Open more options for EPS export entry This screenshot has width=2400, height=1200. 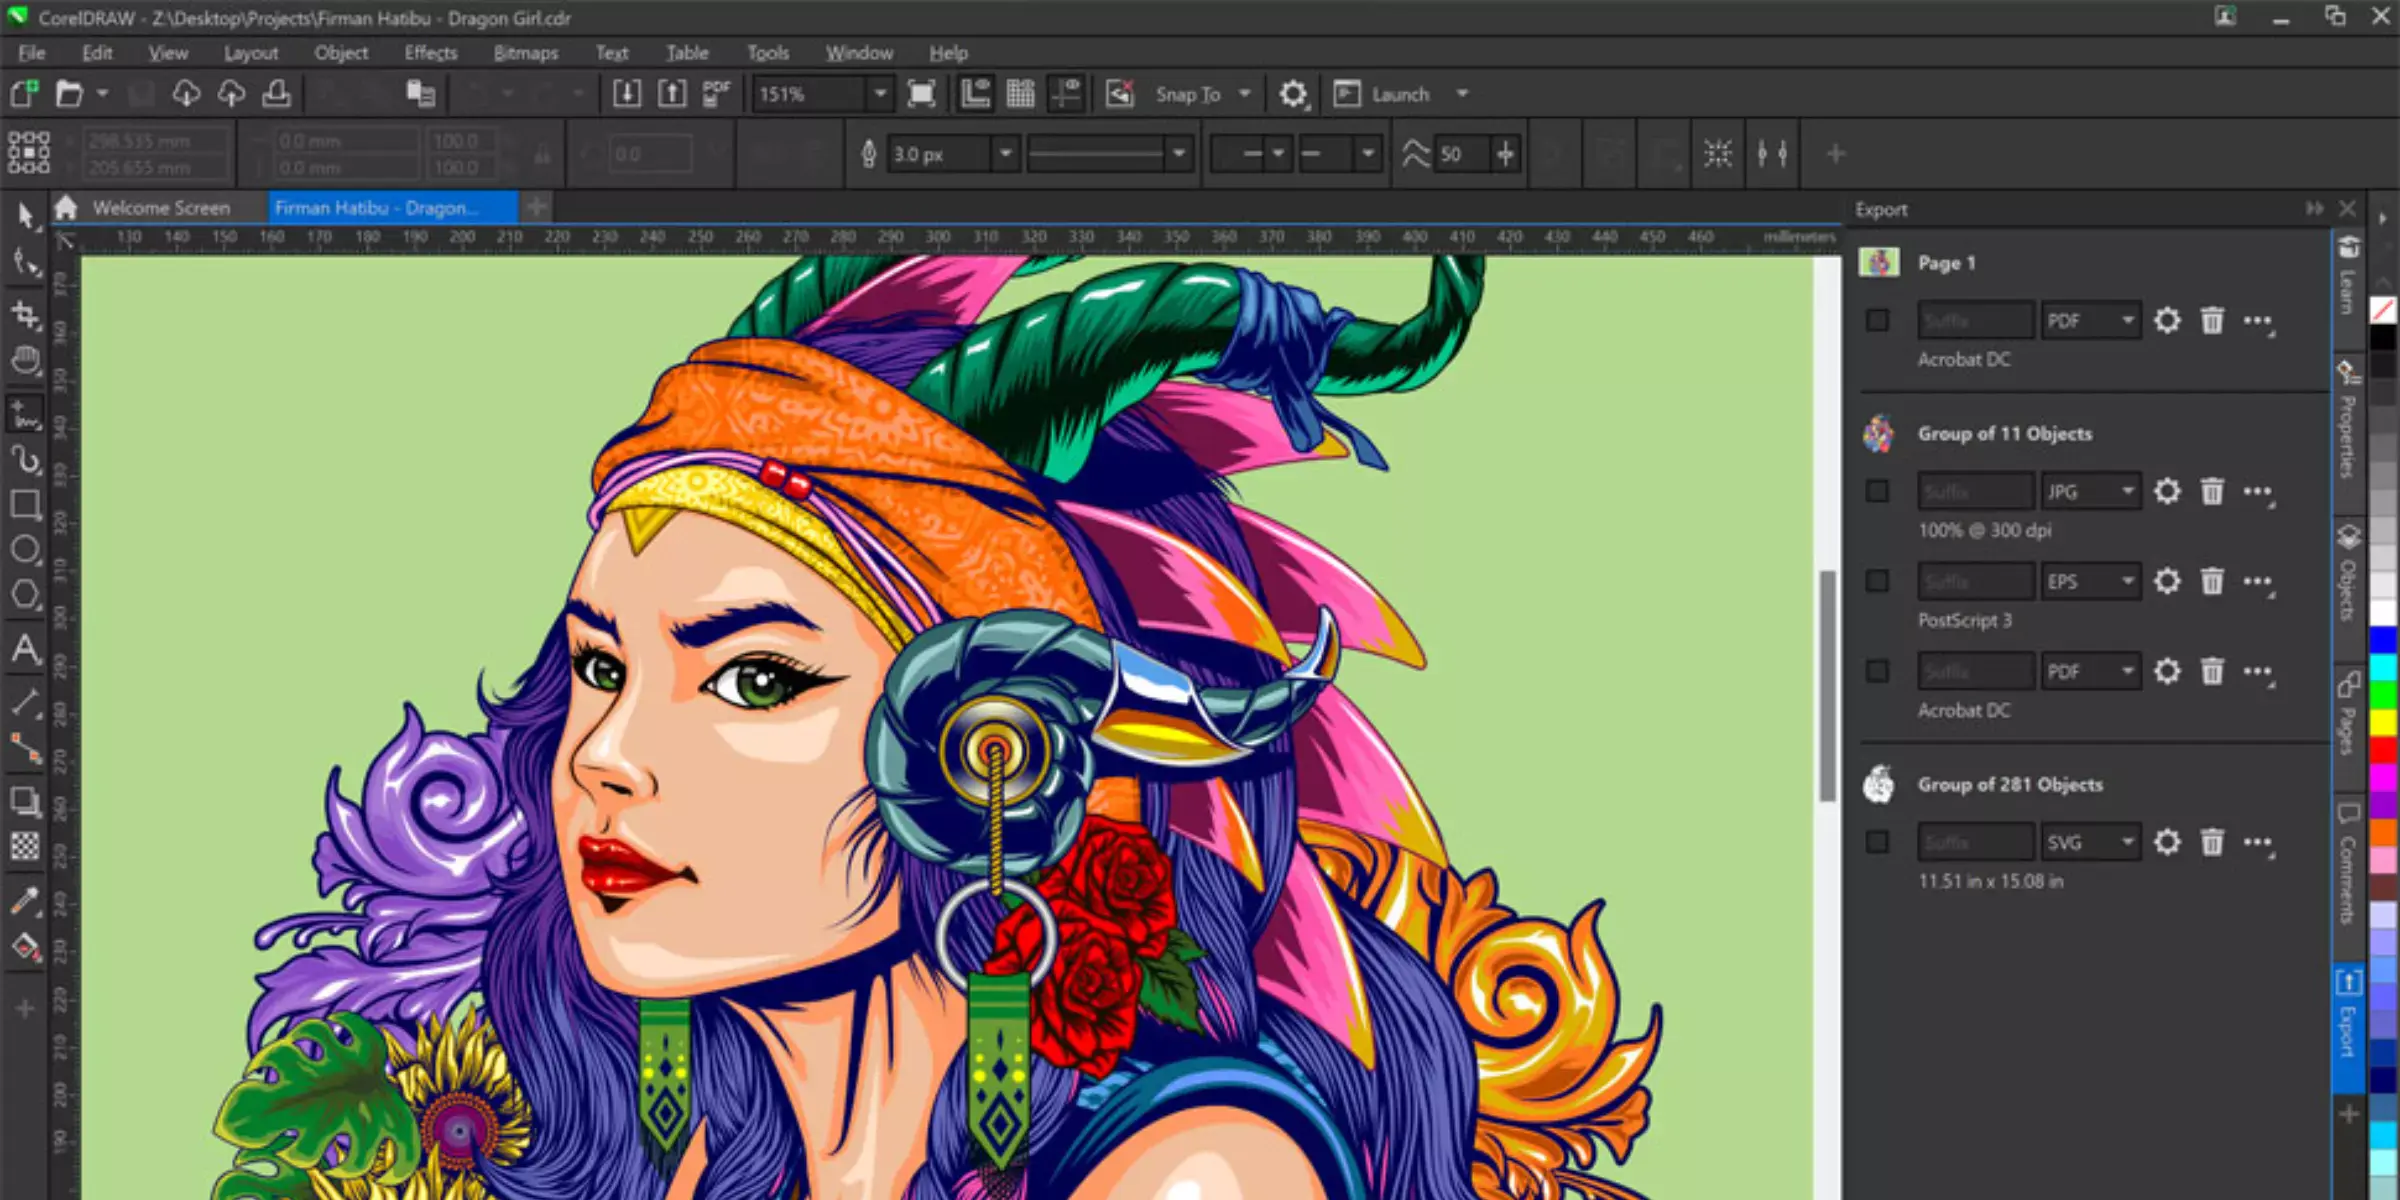click(2258, 581)
